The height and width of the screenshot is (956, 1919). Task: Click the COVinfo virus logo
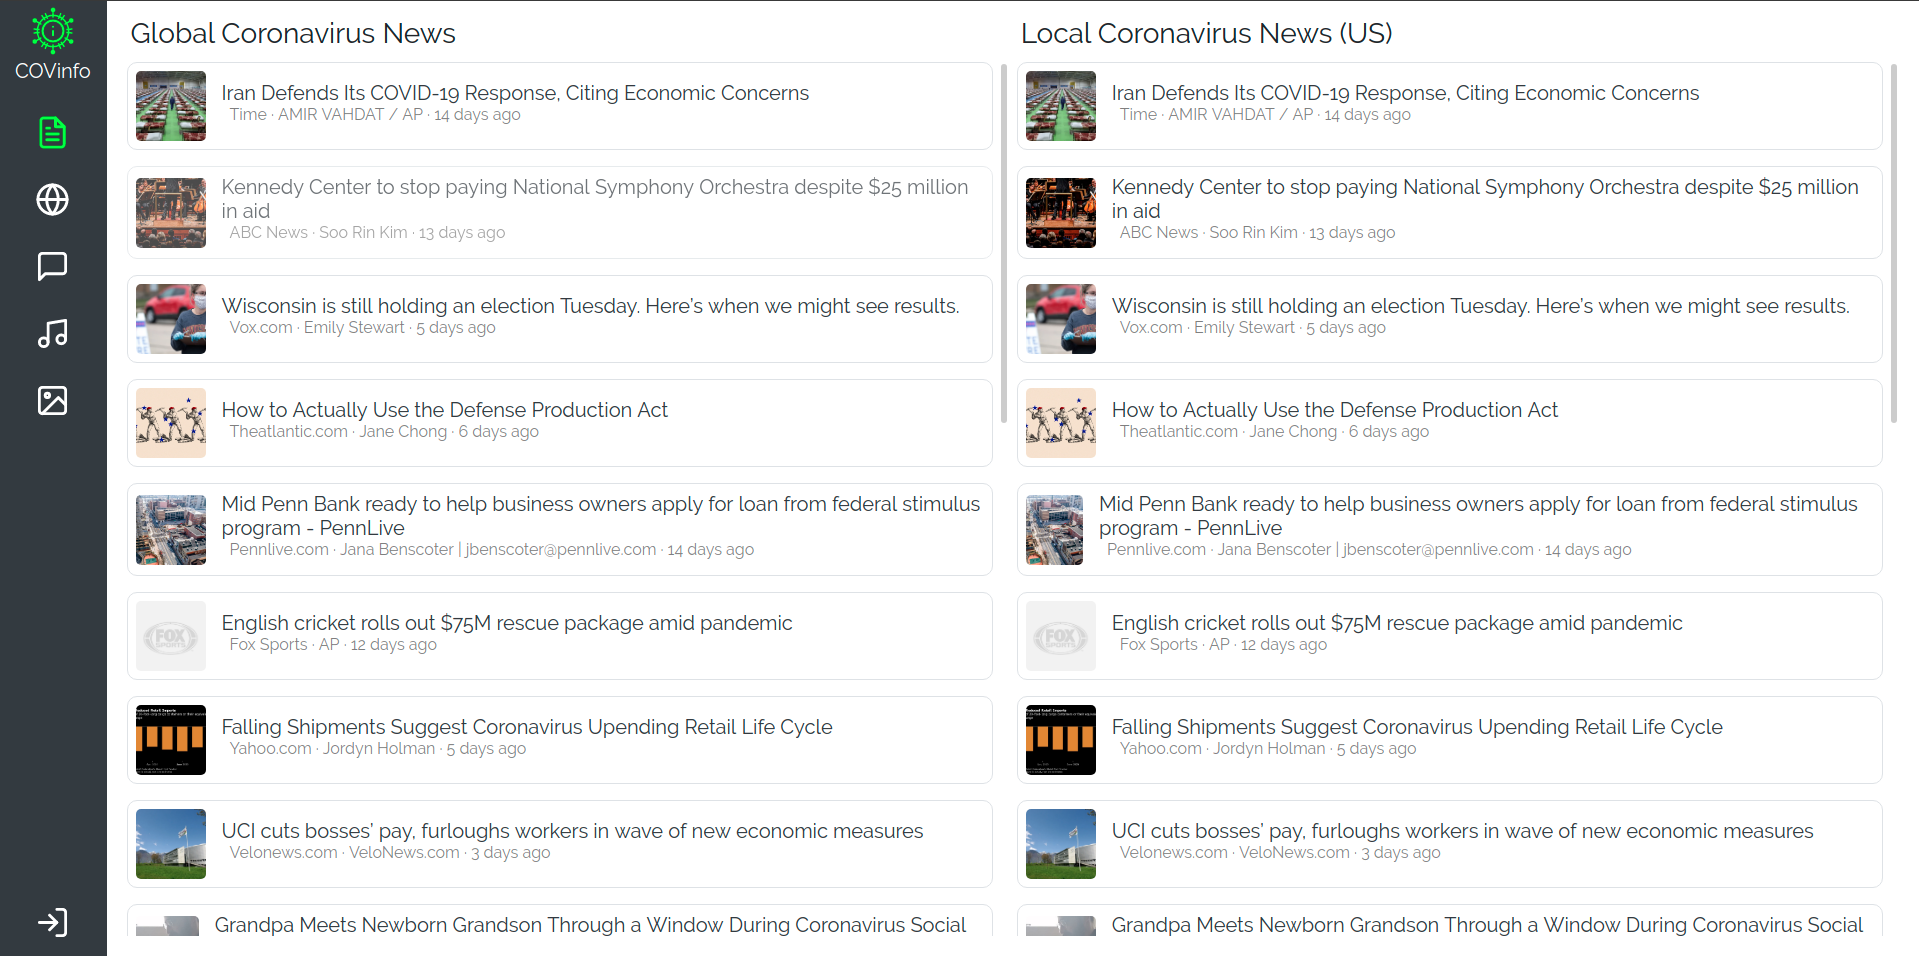[53, 30]
